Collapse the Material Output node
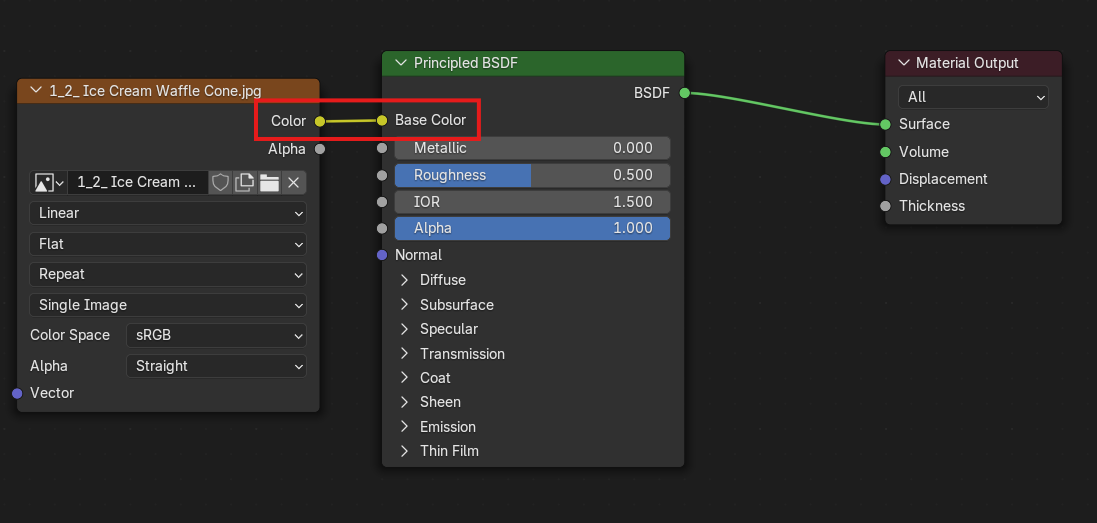The height and width of the screenshot is (523, 1097). [903, 63]
